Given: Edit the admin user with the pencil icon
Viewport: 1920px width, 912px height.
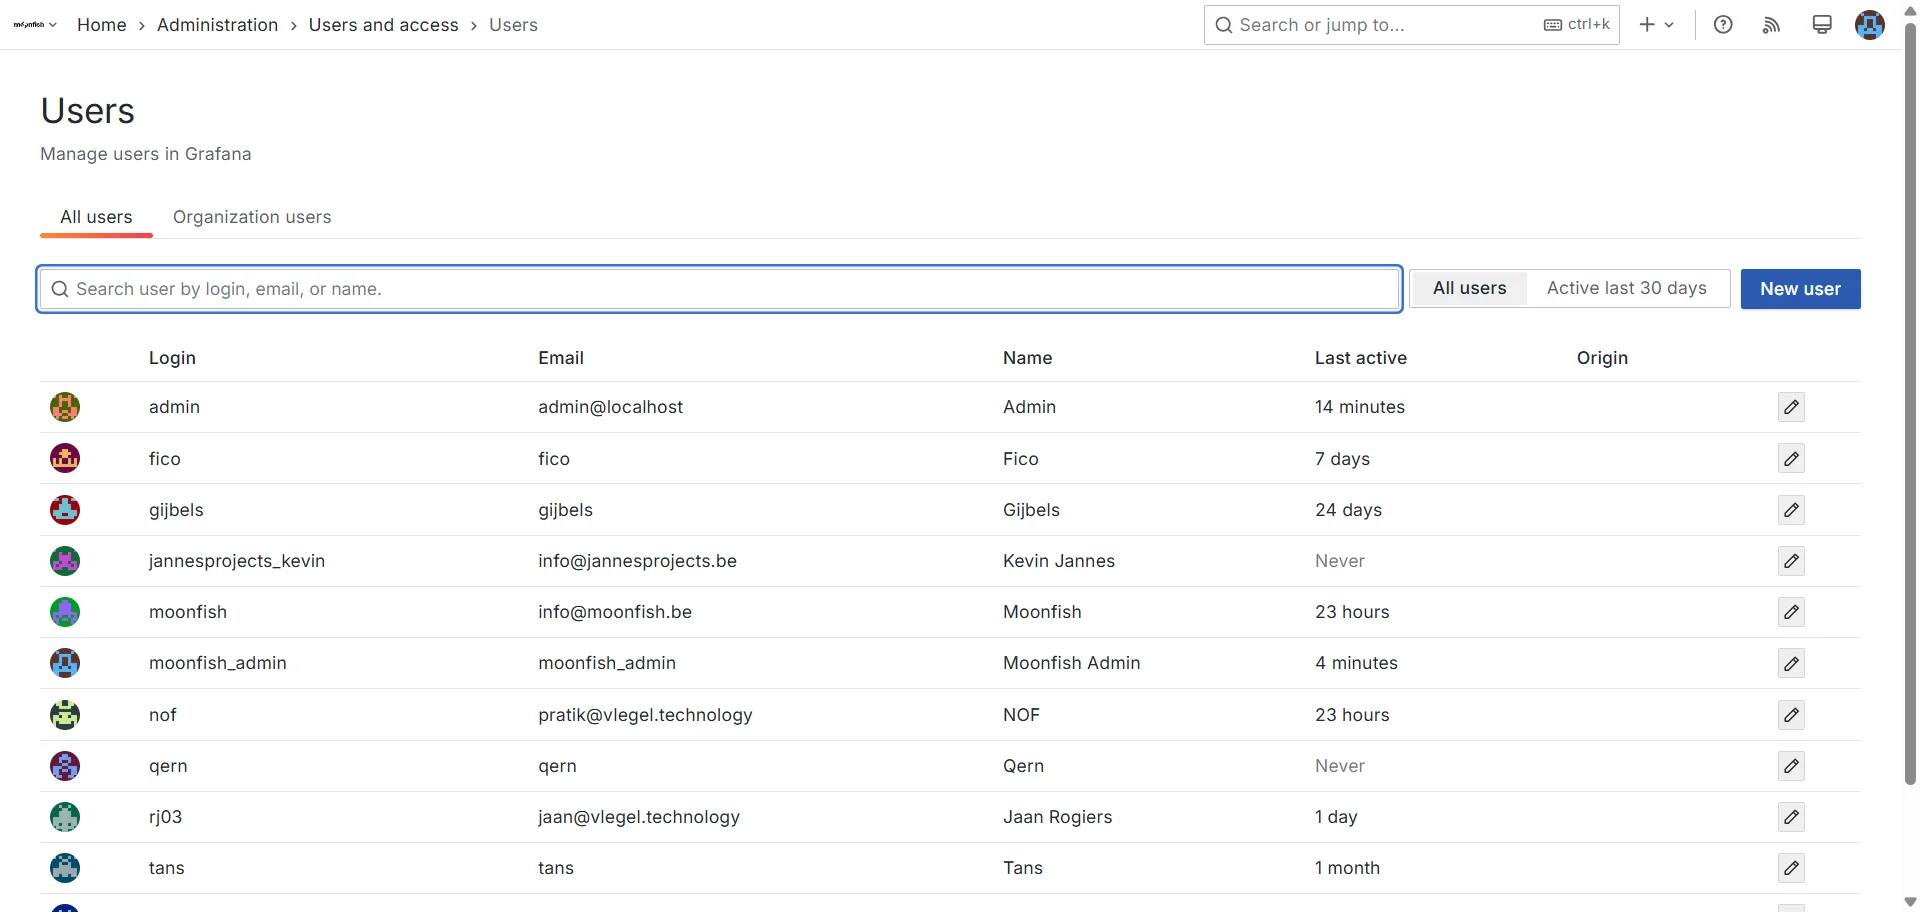Looking at the screenshot, I should point(1791,407).
